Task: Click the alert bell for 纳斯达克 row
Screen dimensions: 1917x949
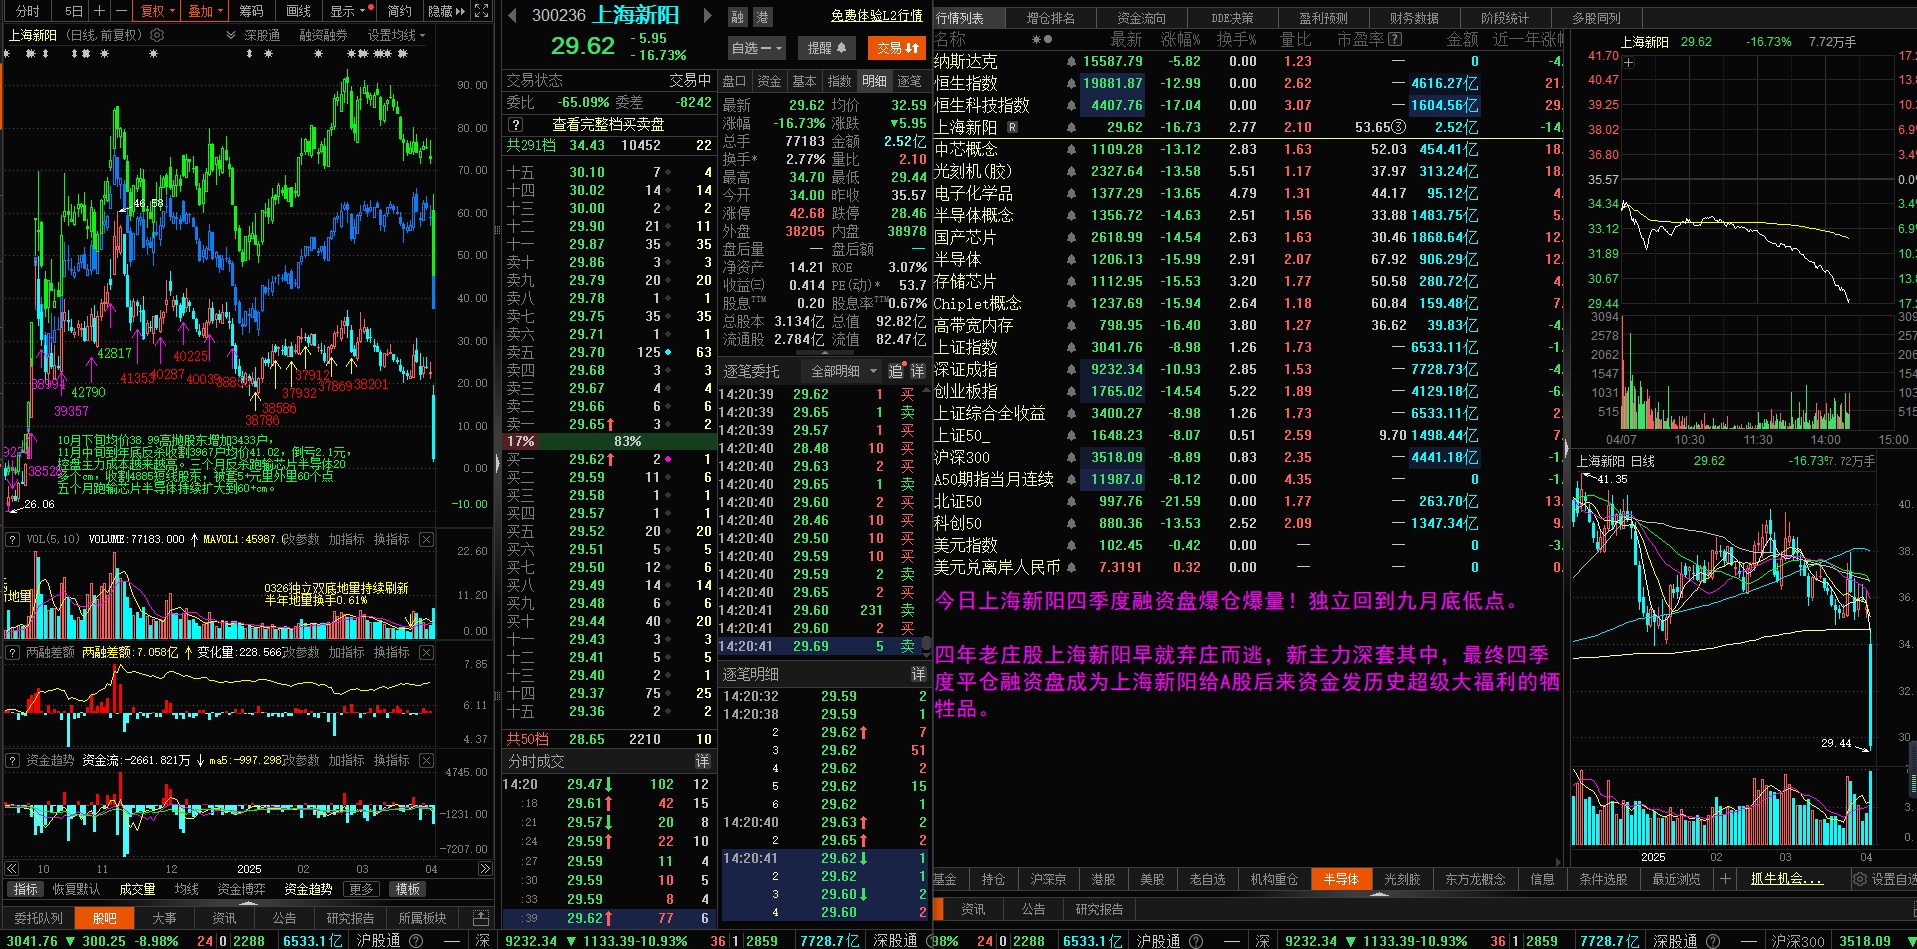Action: pyautogui.click(x=1071, y=62)
